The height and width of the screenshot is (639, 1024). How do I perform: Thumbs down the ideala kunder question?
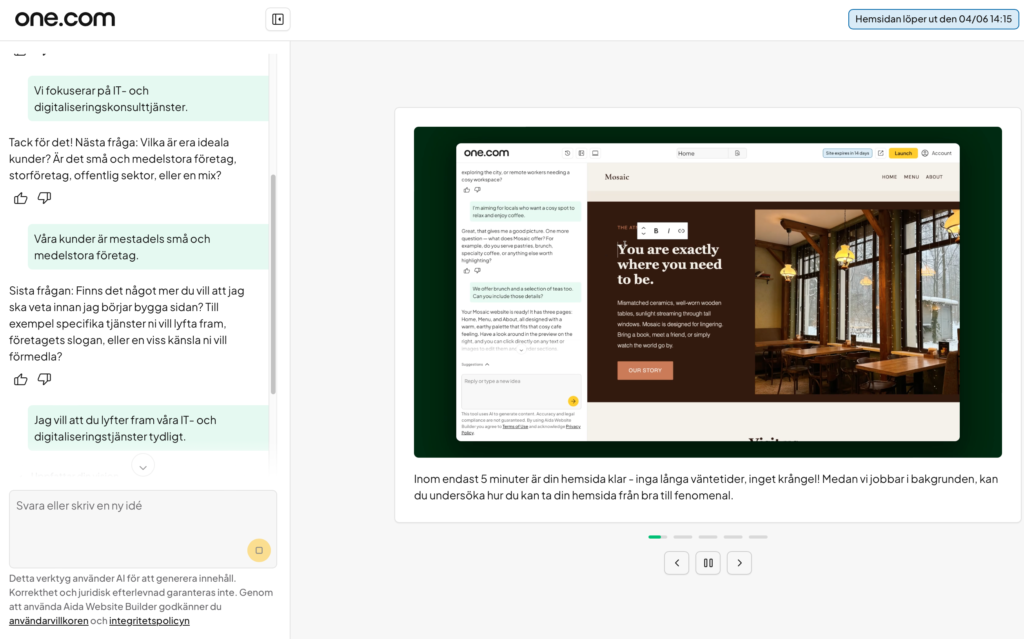click(44, 198)
